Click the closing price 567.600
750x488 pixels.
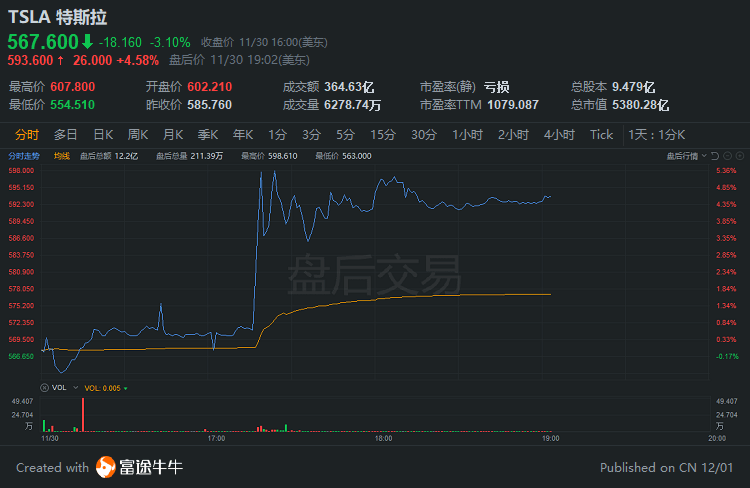43,42
